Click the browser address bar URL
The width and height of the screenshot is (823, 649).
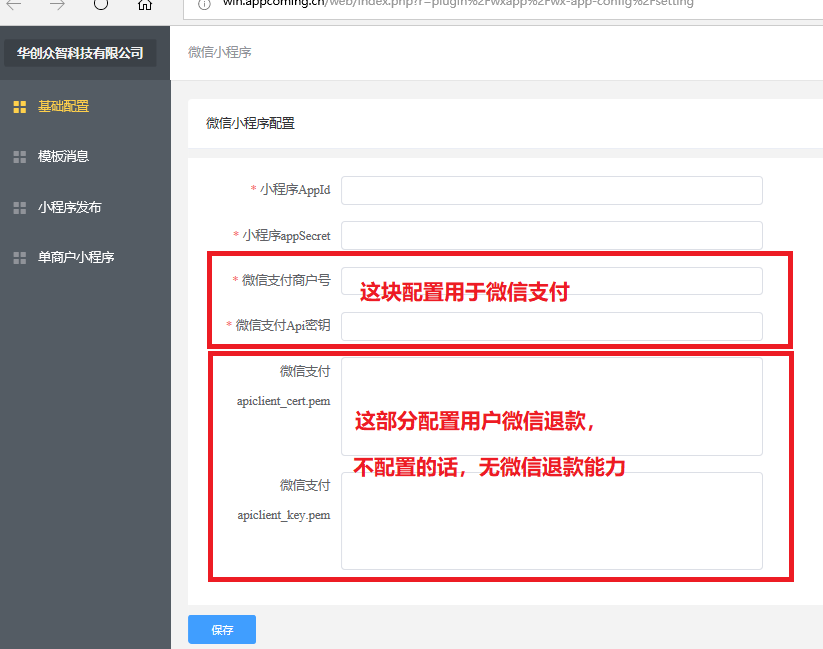tap(458, 4)
